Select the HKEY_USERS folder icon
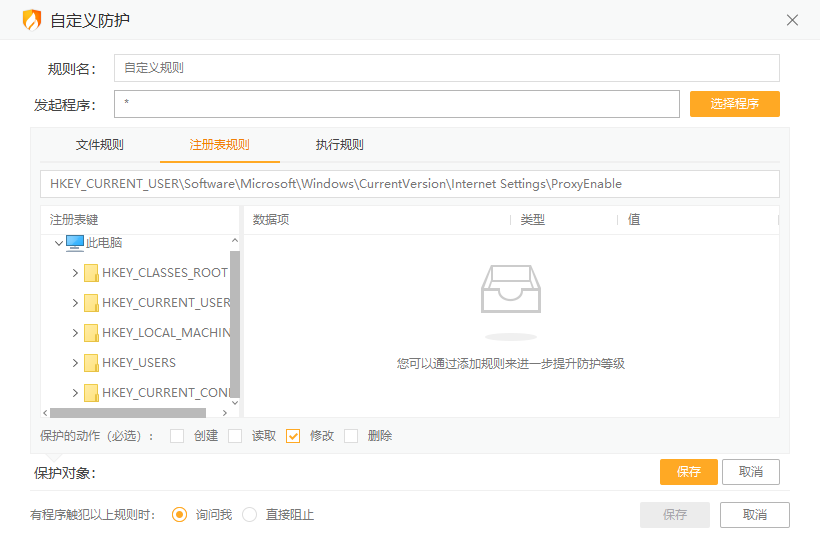Screen dimensions: 820x540 [x=91, y=363]
